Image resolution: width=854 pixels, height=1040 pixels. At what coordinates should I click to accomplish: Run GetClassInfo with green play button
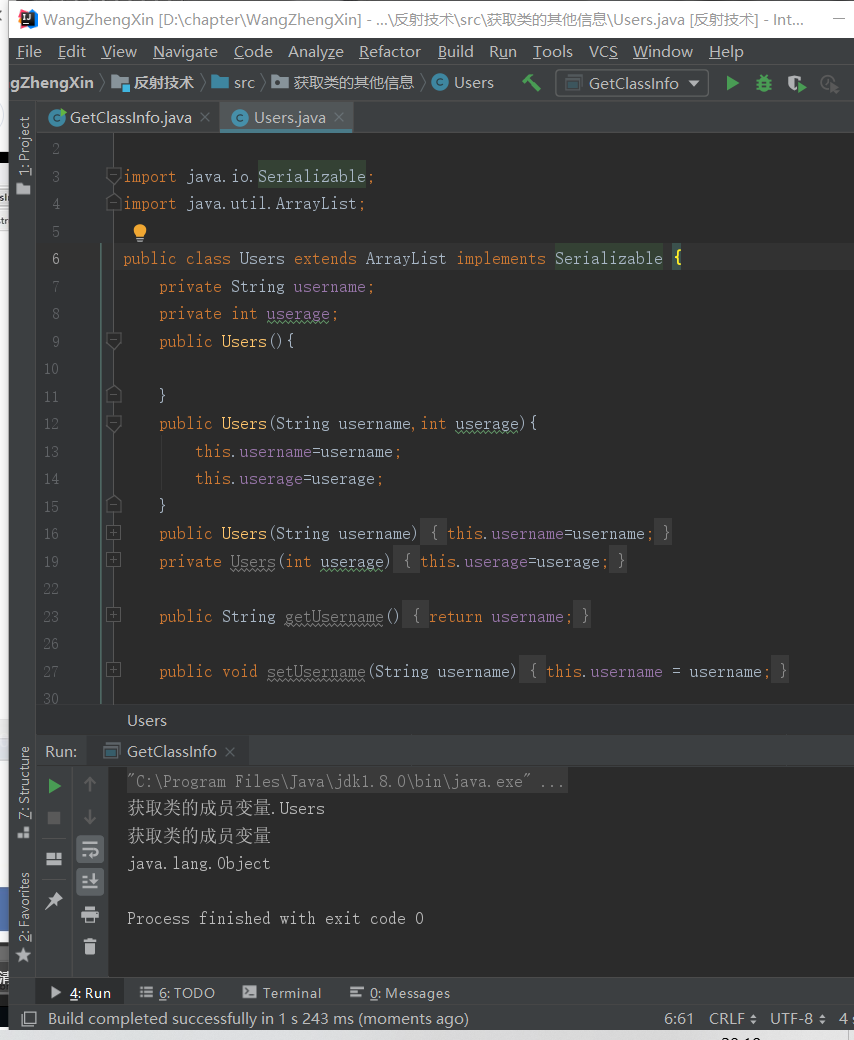coord(733,83)
